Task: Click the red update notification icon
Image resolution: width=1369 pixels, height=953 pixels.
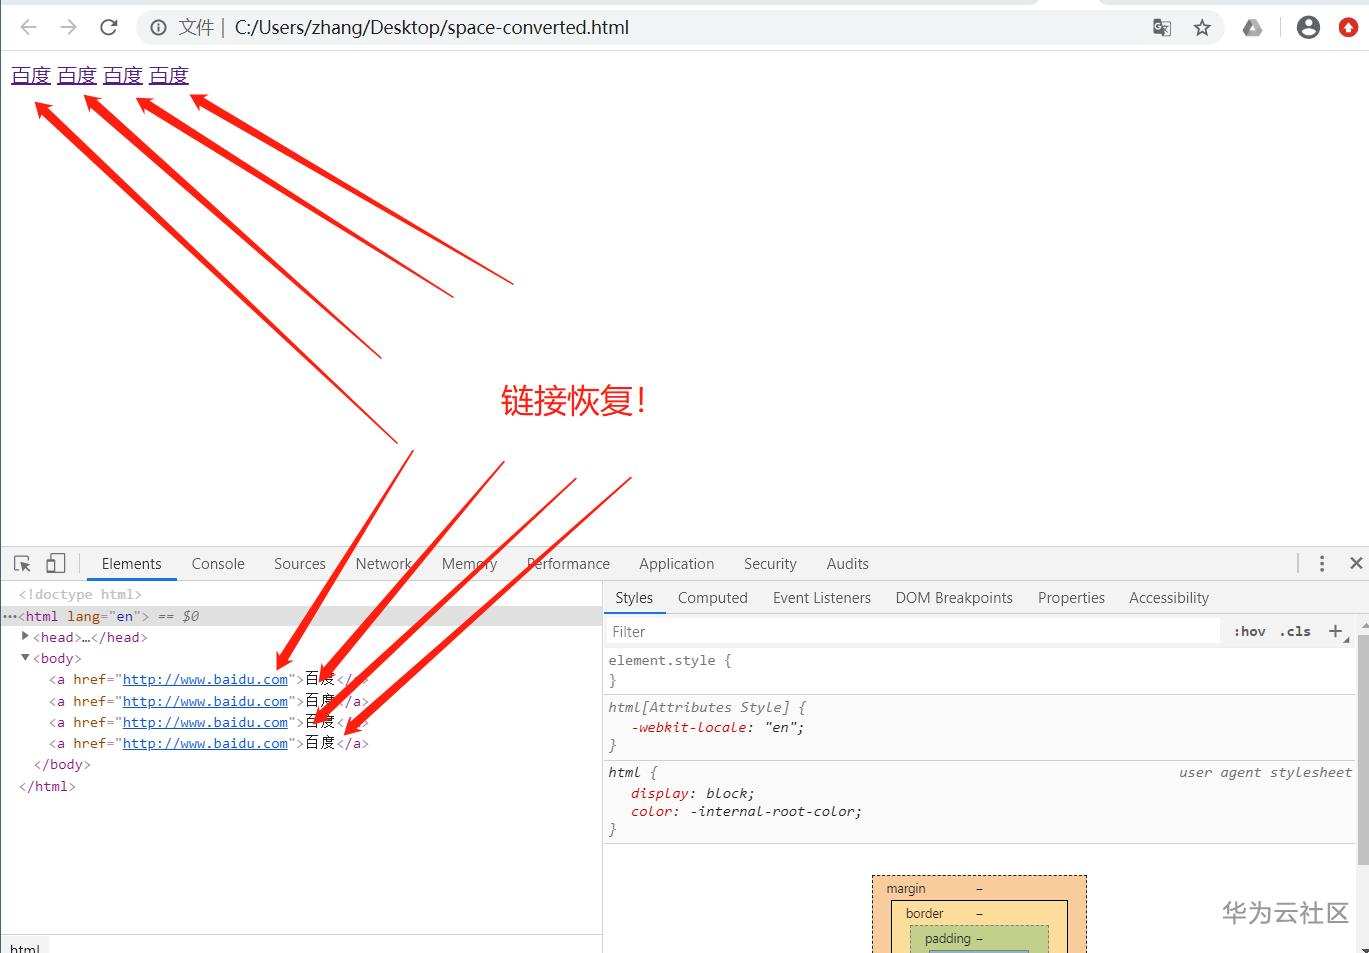Action: point(1349,28)
